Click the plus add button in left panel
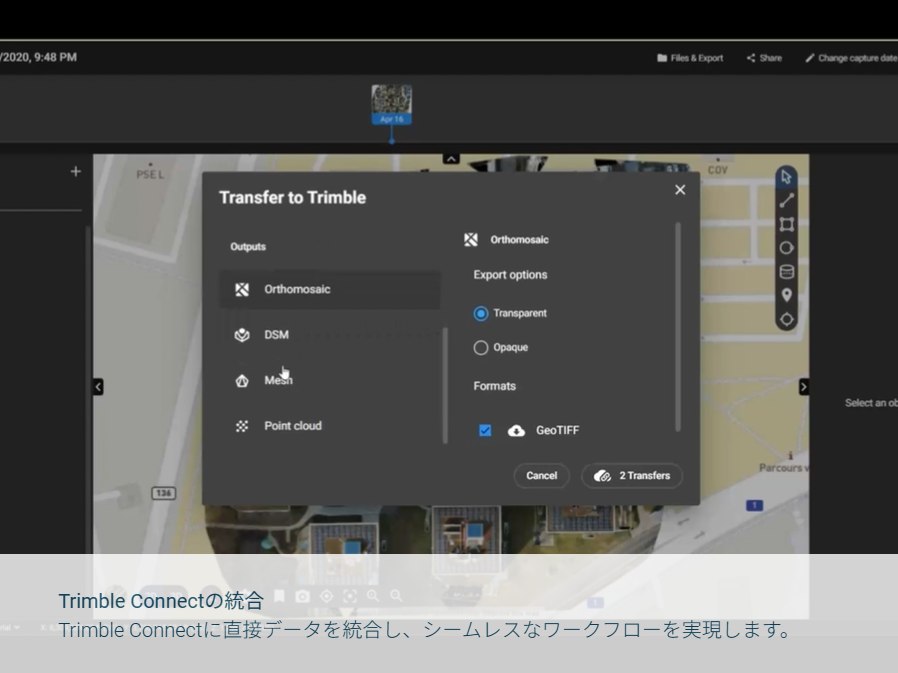 (x=76, y=171)
